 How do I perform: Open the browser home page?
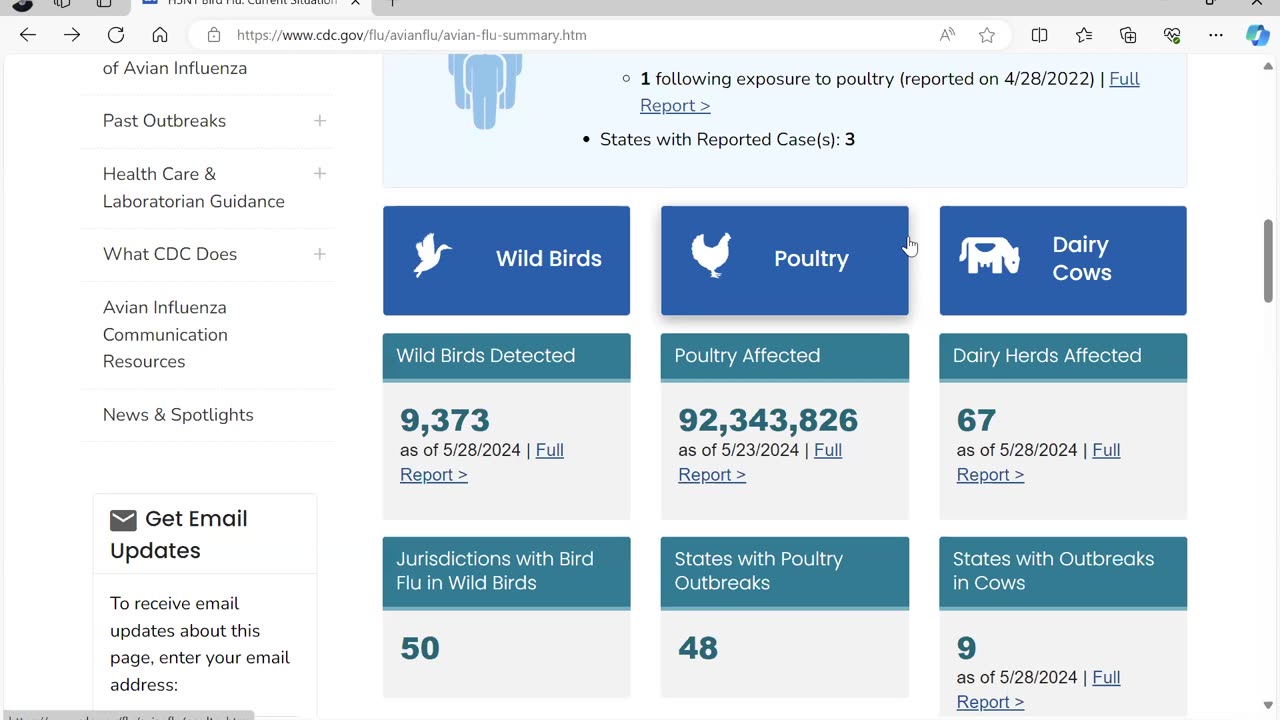pos(160,35)
